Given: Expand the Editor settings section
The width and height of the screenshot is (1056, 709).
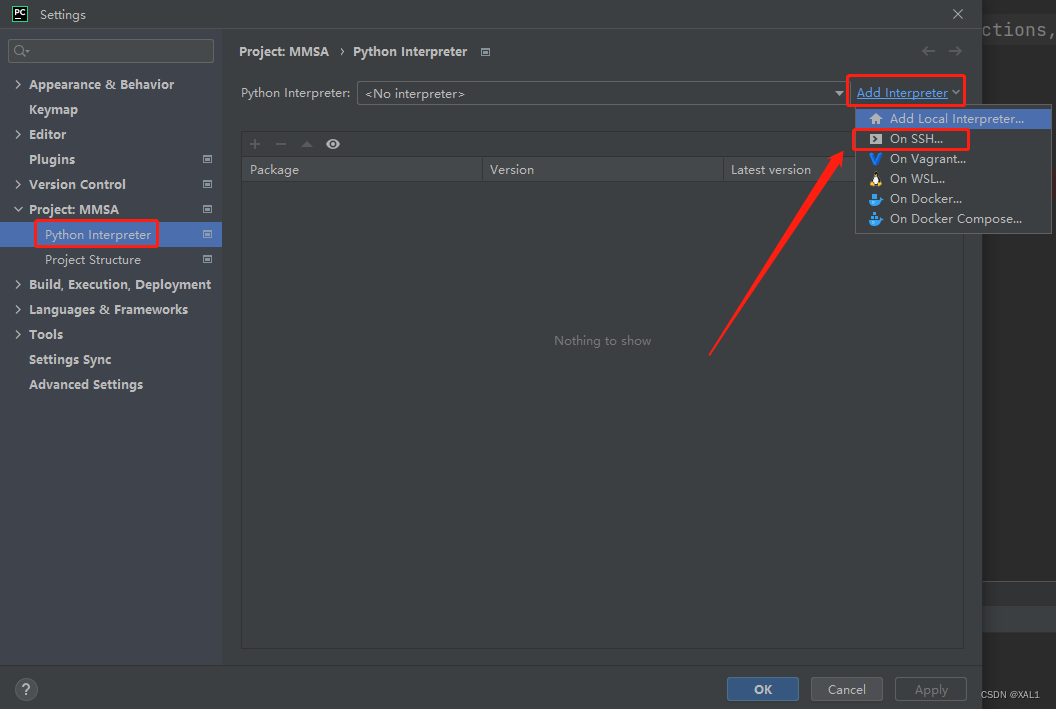Looking at the screenshot, I should [x=18, y=135].
